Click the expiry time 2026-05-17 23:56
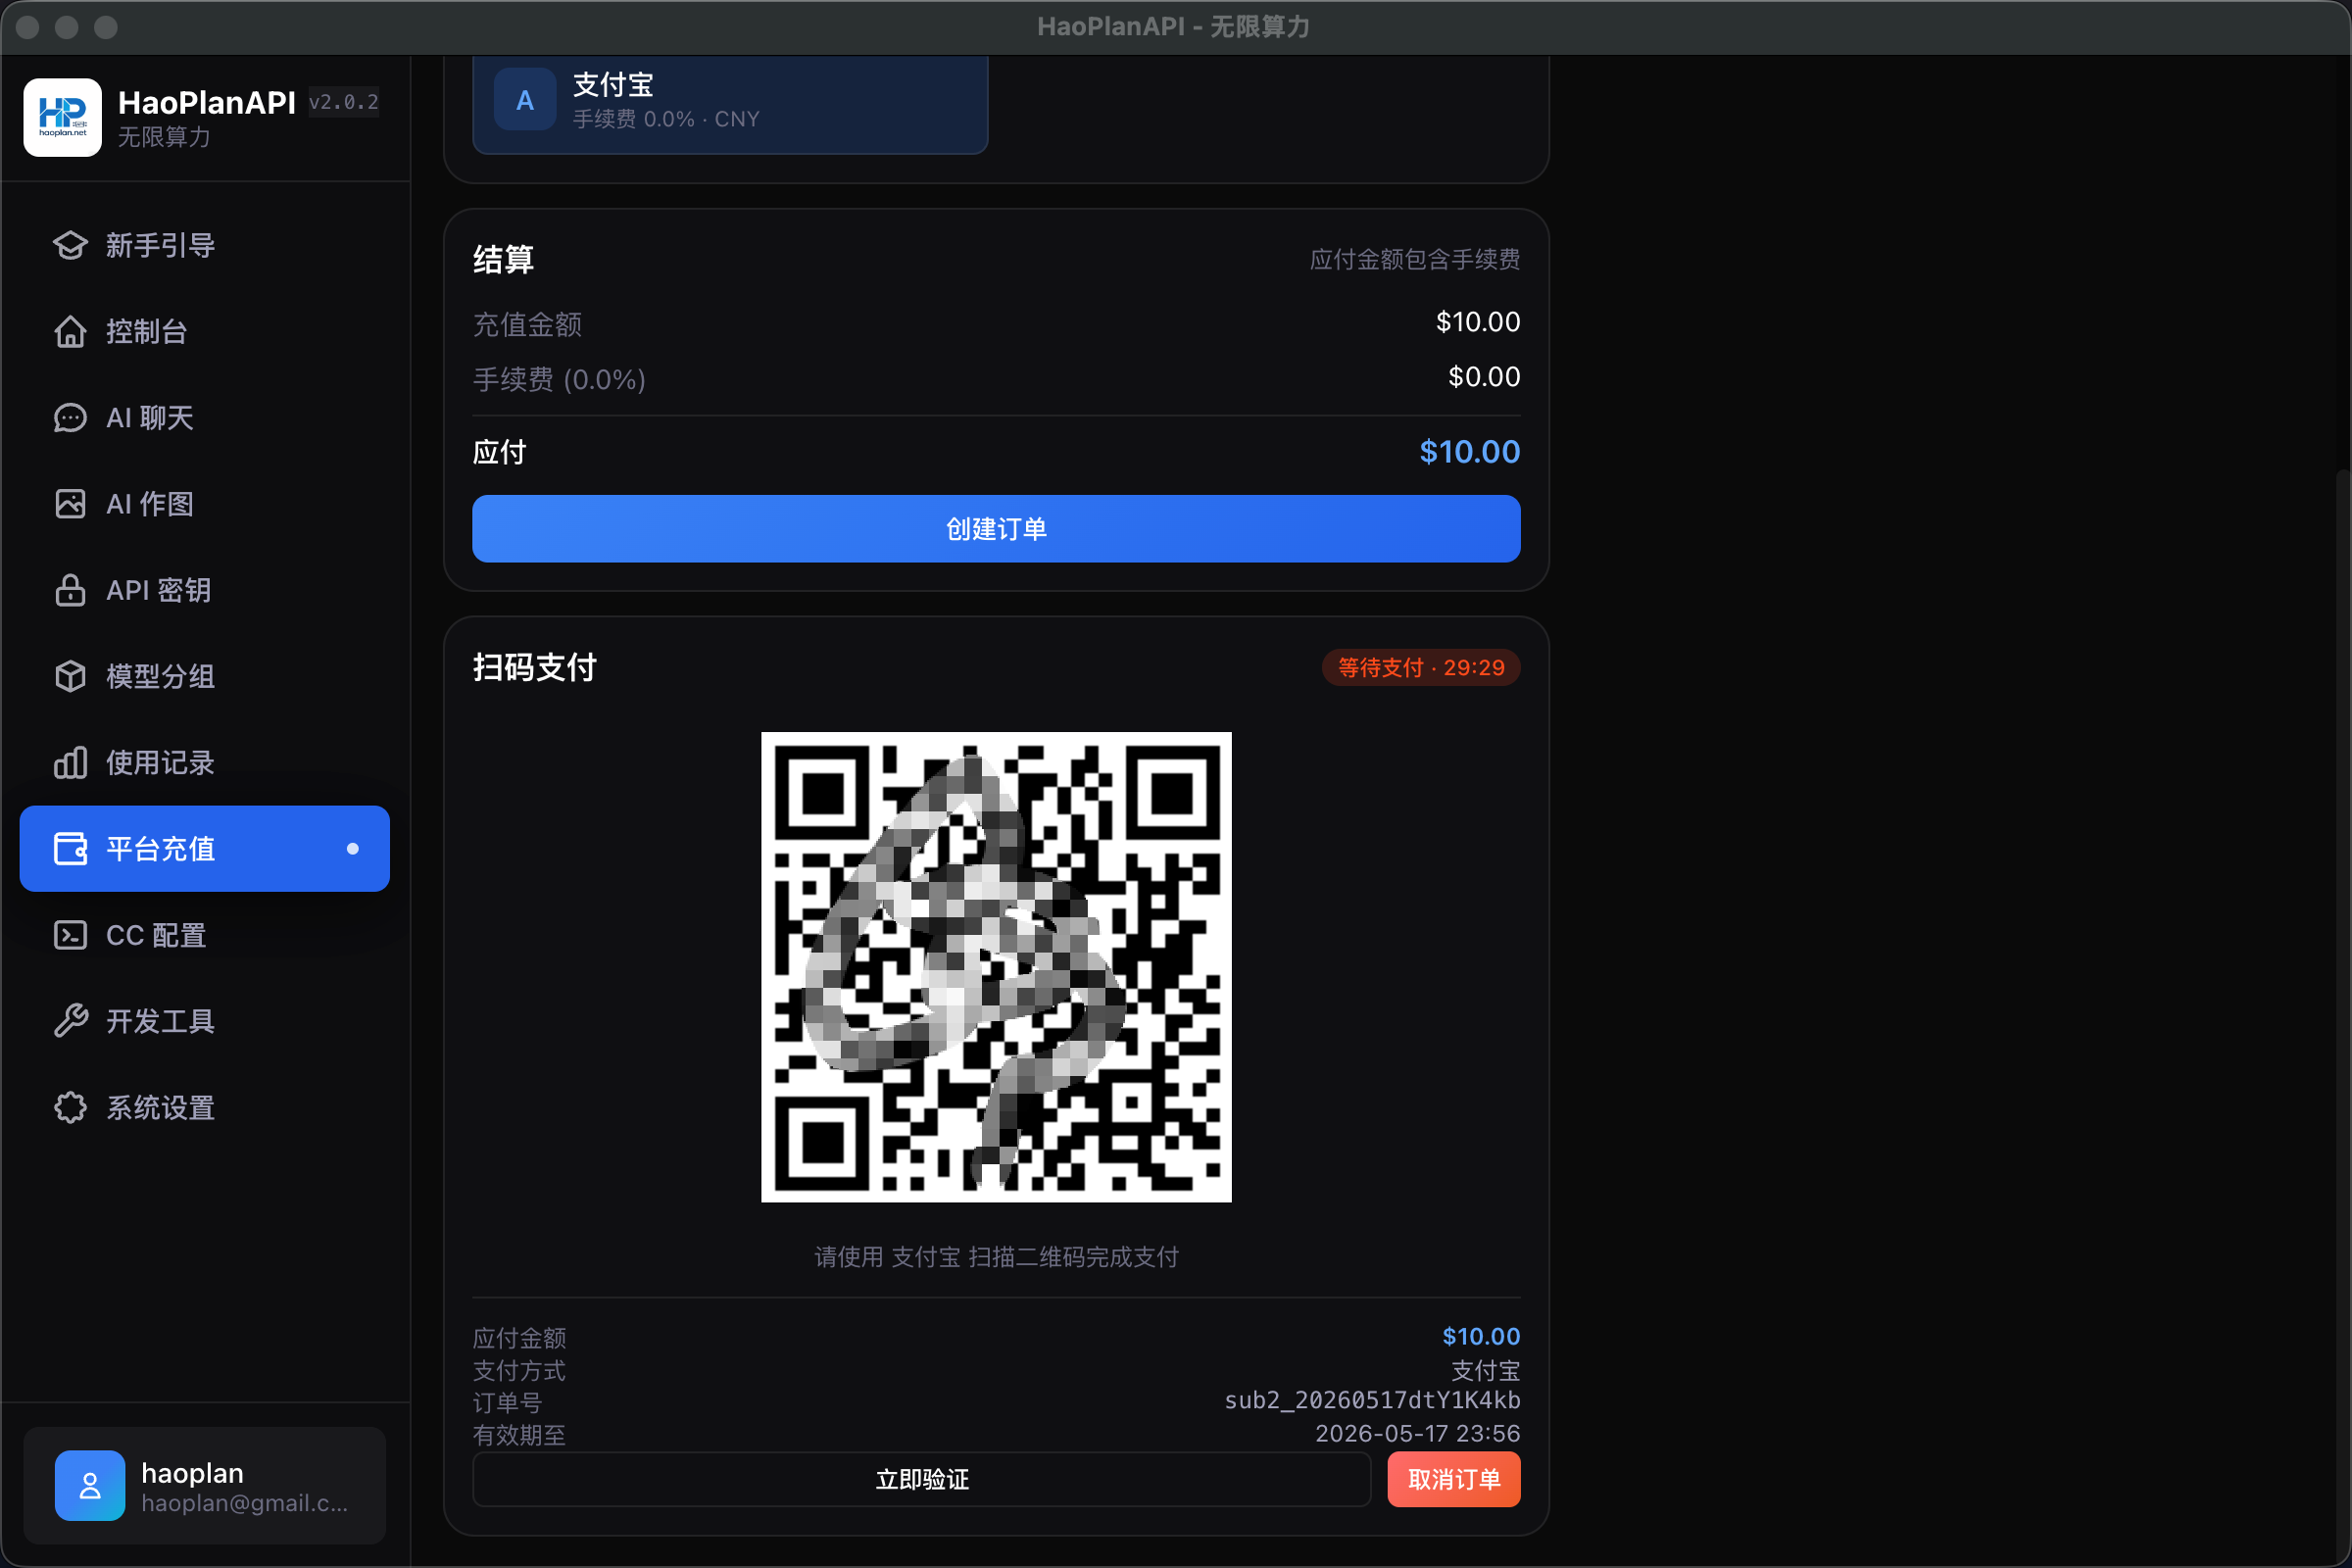This screenshot has height=1568, width=2352. pyautogui.click(x=1417, y=1433)
